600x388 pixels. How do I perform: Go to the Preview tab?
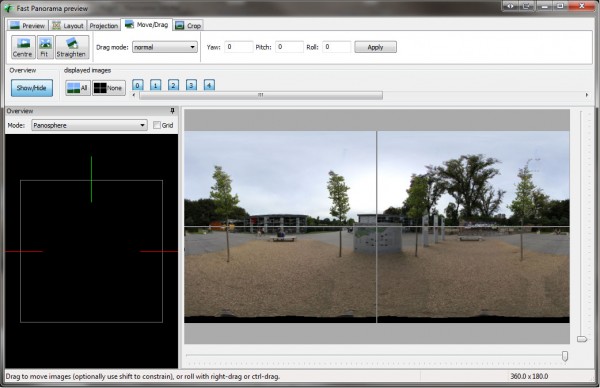(x=28, y=26)
